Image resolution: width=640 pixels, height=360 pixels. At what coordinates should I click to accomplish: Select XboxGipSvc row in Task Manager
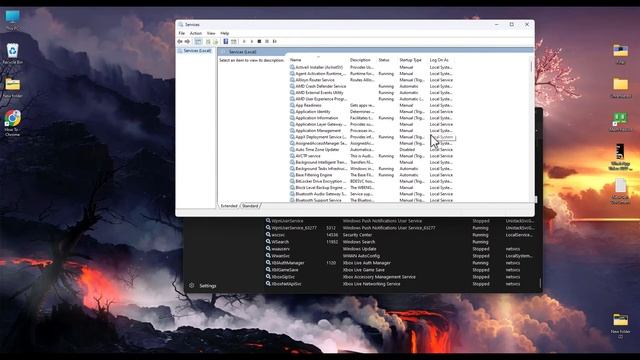tap(401, 276)
